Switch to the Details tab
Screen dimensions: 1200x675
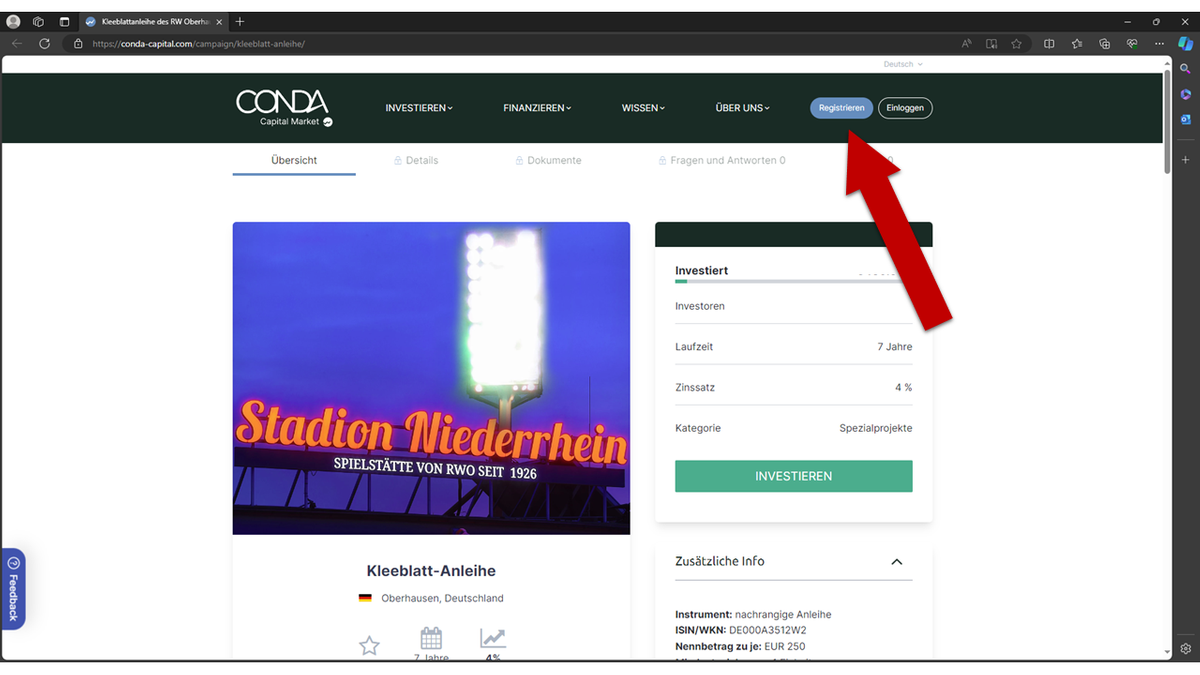pos(416,160)
